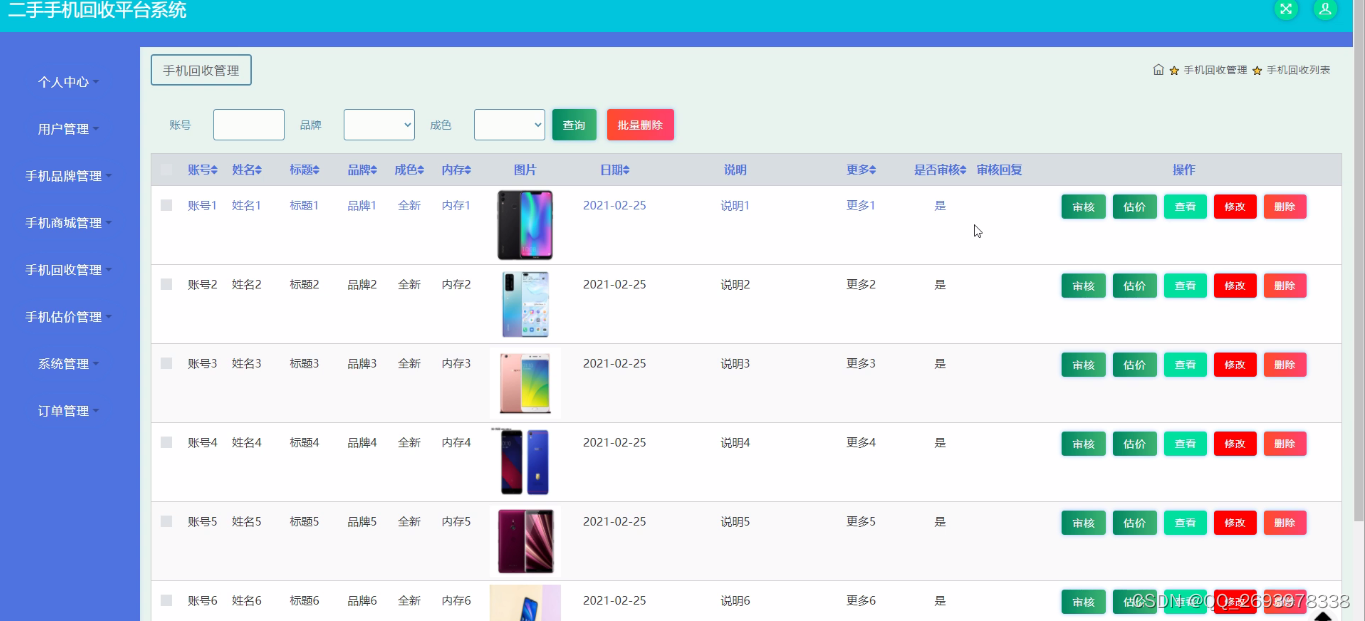Sort by 标题 column header

[x=304, y=170]
